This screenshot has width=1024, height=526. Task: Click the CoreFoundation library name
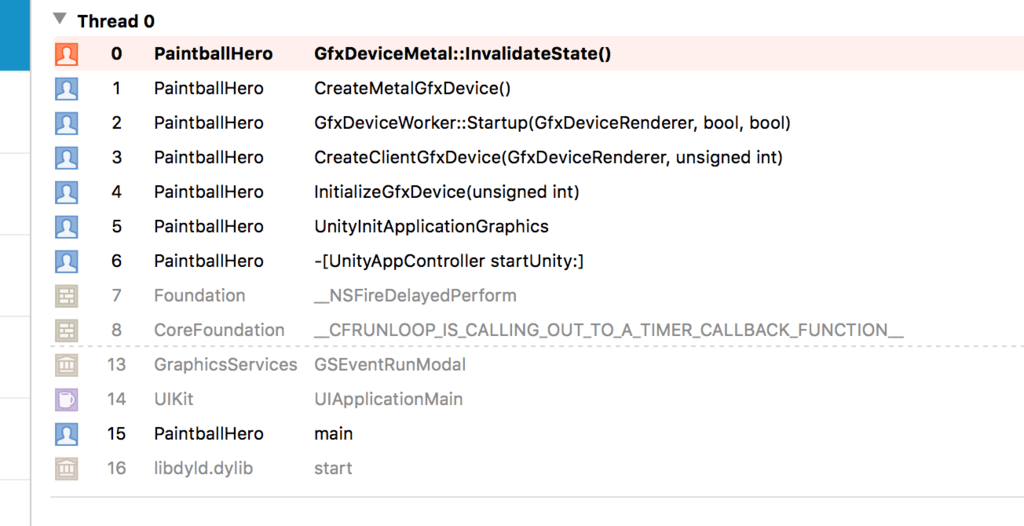pos(219,330)
